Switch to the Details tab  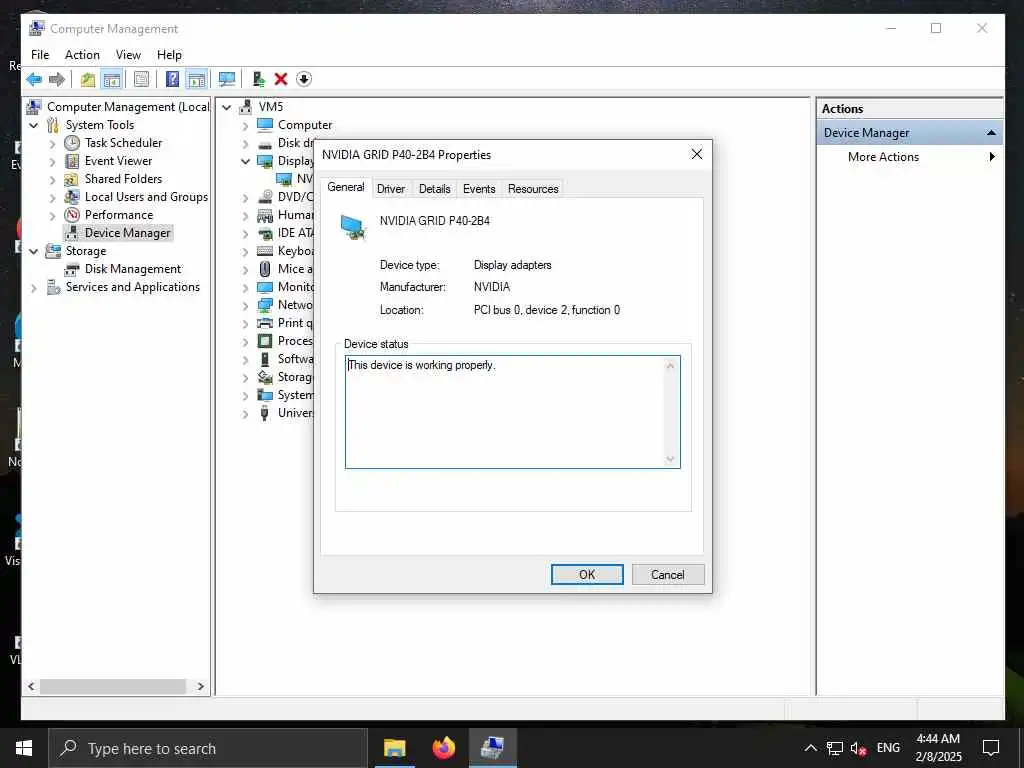pos(434,189)
